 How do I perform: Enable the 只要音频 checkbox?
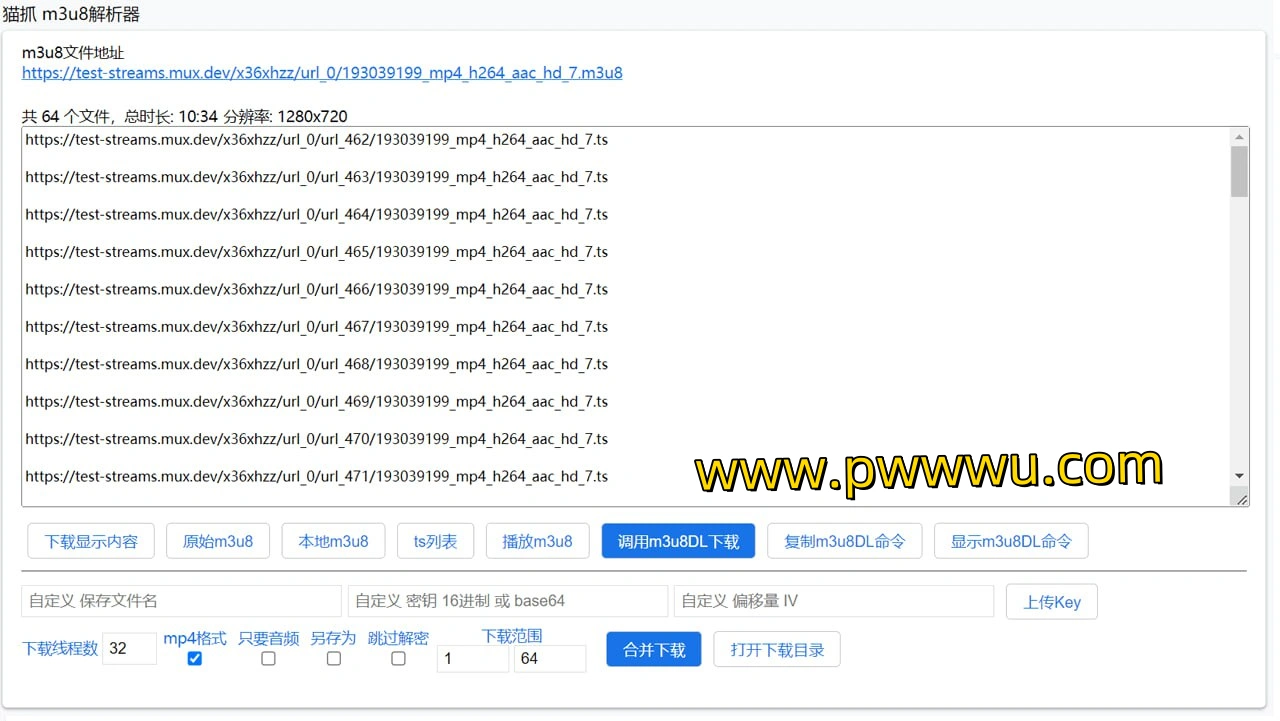pos(268,658)
